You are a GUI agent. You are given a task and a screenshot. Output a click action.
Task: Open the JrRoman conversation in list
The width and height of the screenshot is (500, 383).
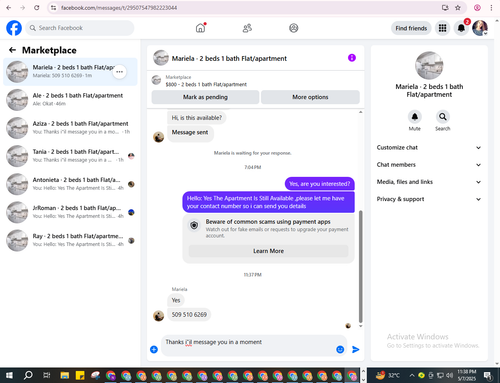pos(70,212)
